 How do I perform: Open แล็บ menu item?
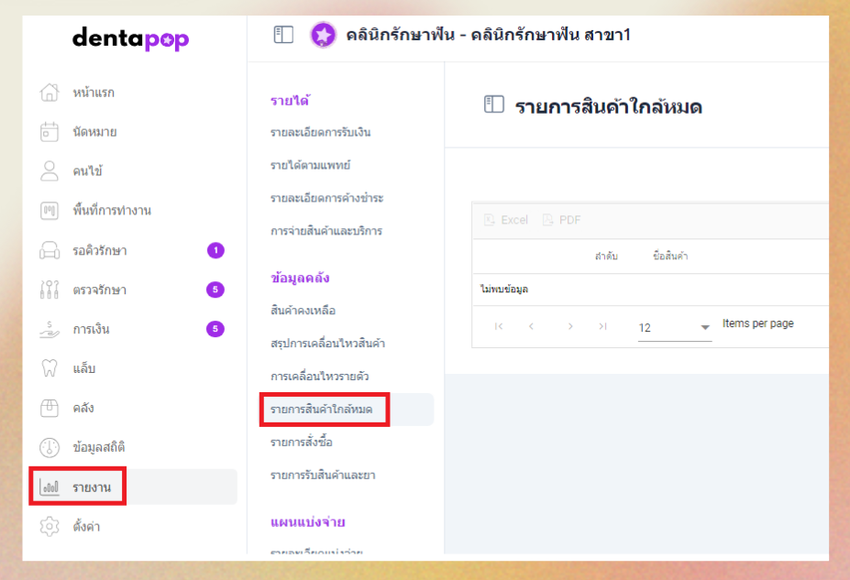click(x=84, y=369)
